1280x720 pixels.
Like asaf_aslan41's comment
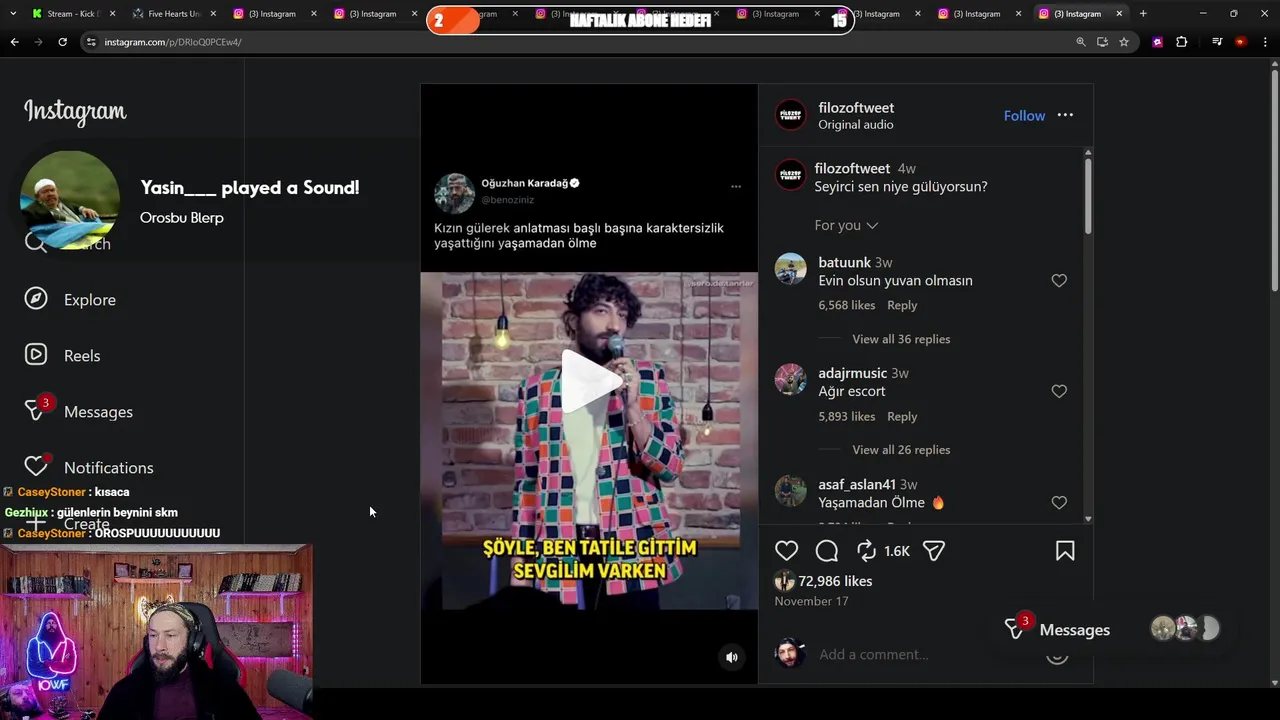coord(1059,503)
